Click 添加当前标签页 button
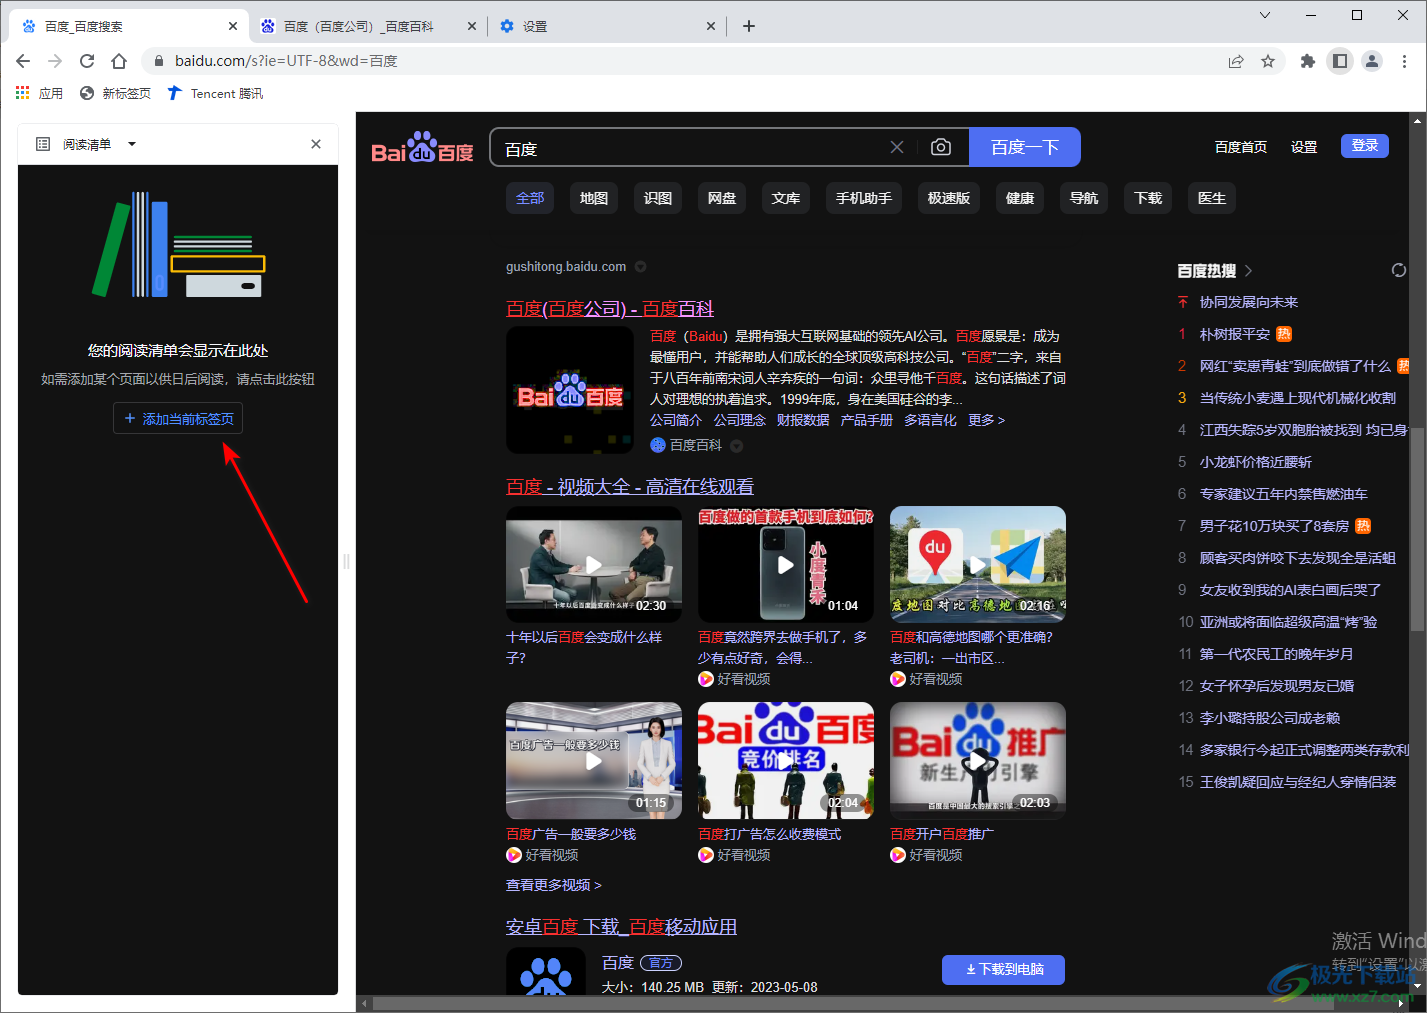 coord(178,419)
